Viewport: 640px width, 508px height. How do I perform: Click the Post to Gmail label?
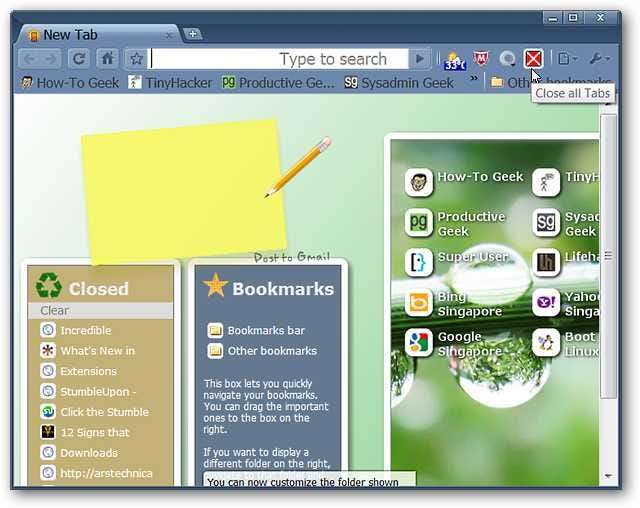click(292, 257)
